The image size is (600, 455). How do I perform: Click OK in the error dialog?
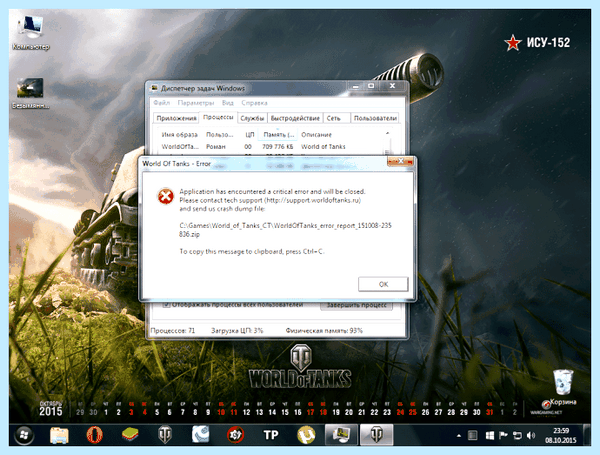point(383,284)
